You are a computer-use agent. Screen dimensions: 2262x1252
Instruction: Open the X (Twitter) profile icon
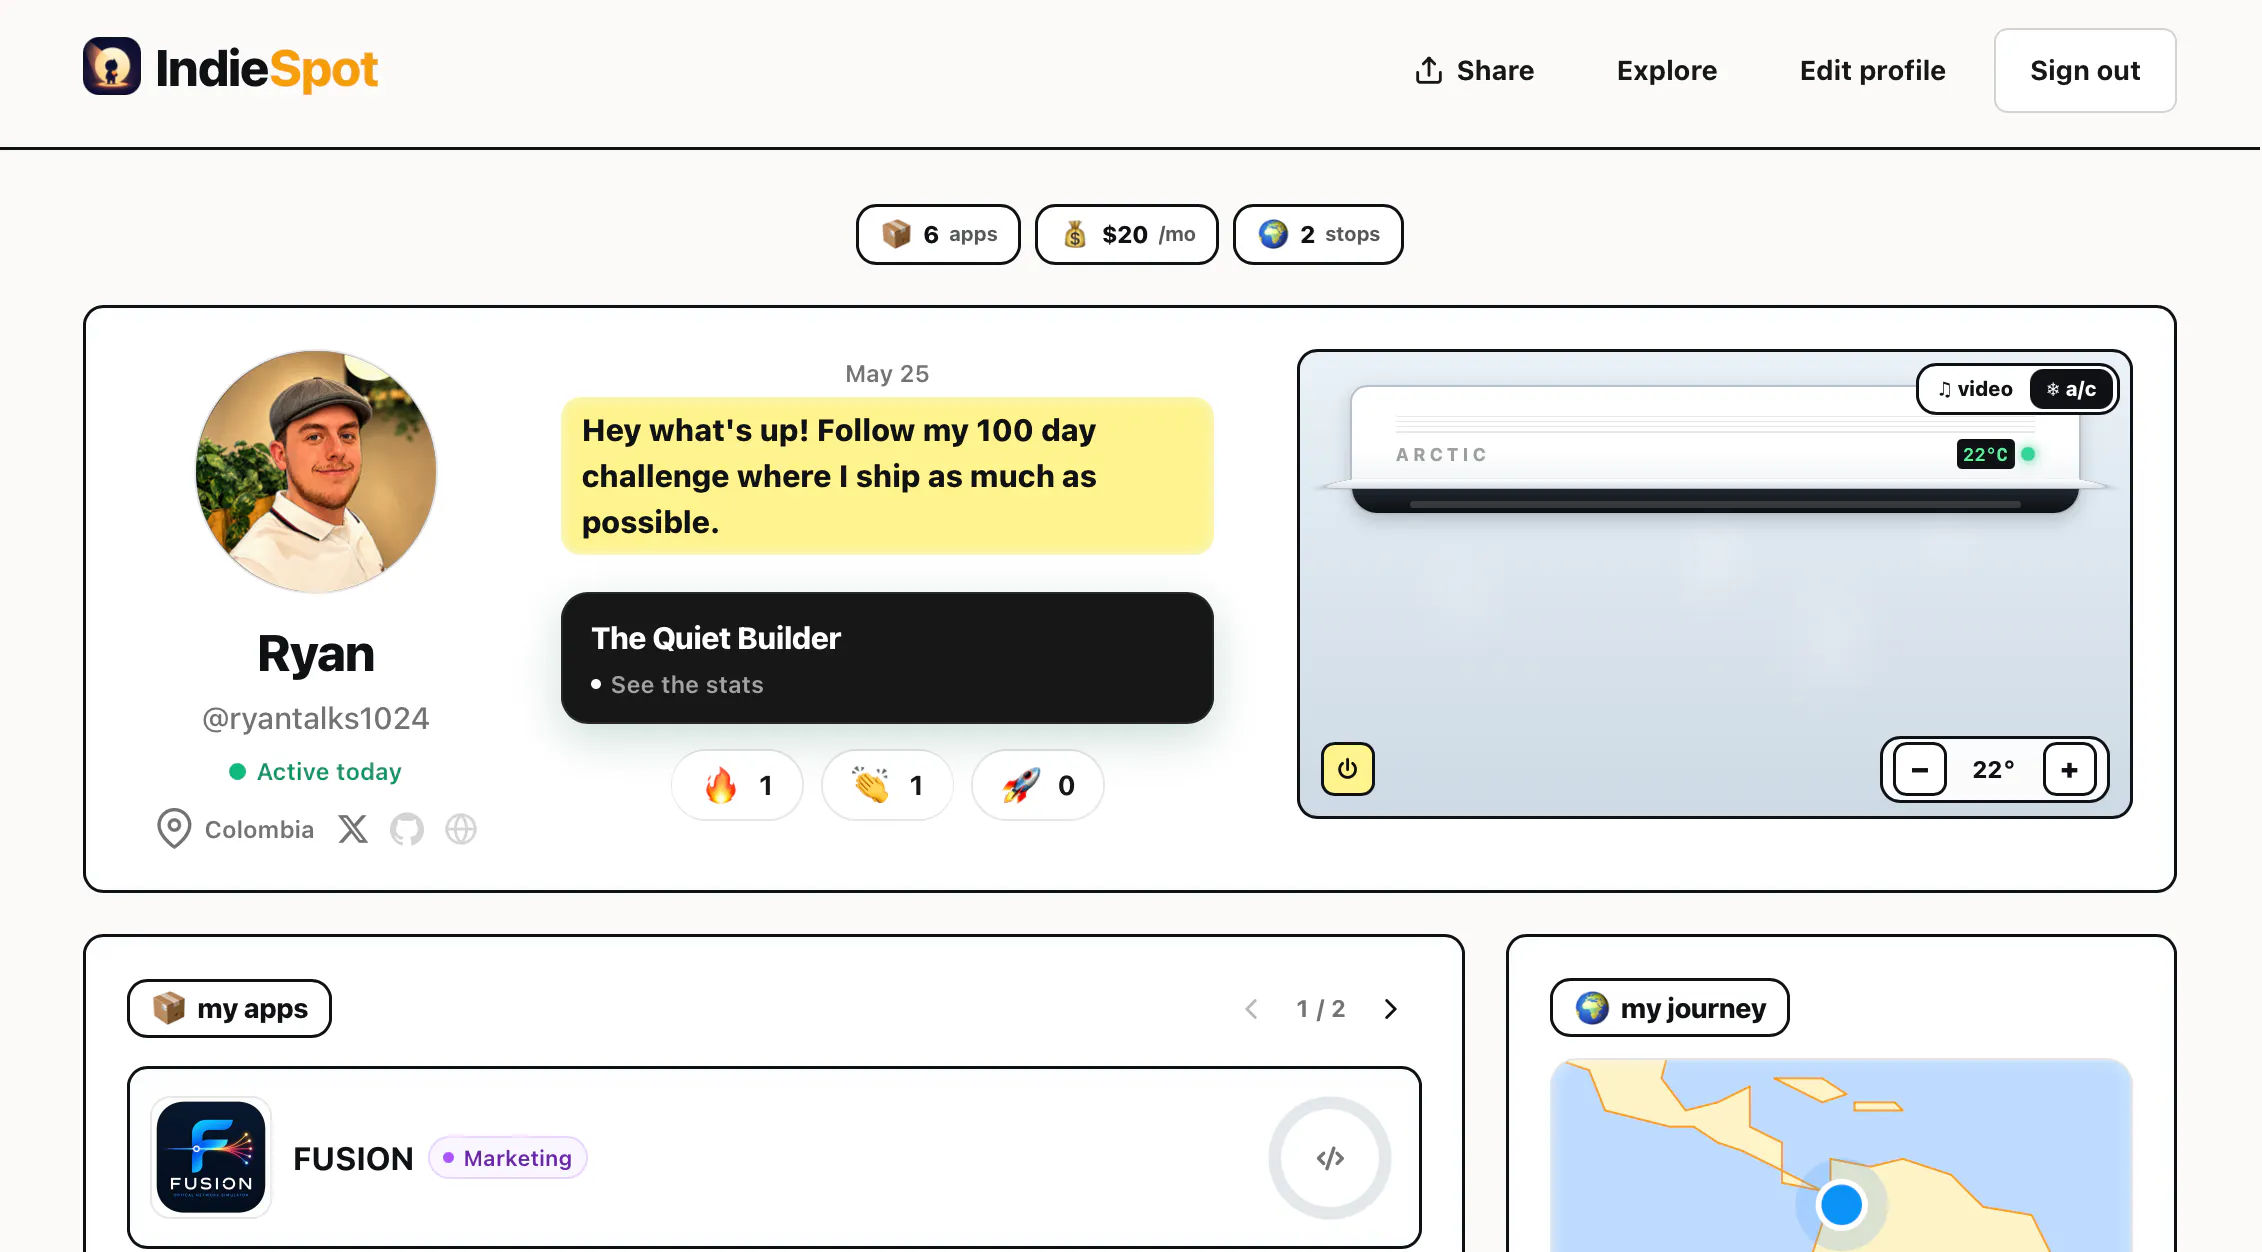click(x=353, y=829)
